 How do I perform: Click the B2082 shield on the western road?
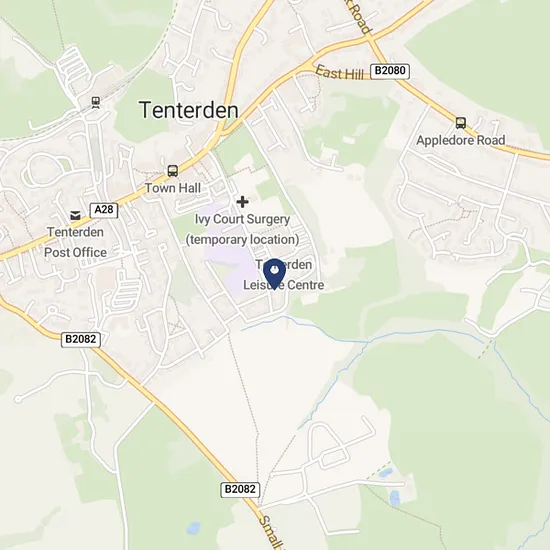coord(81,340)
